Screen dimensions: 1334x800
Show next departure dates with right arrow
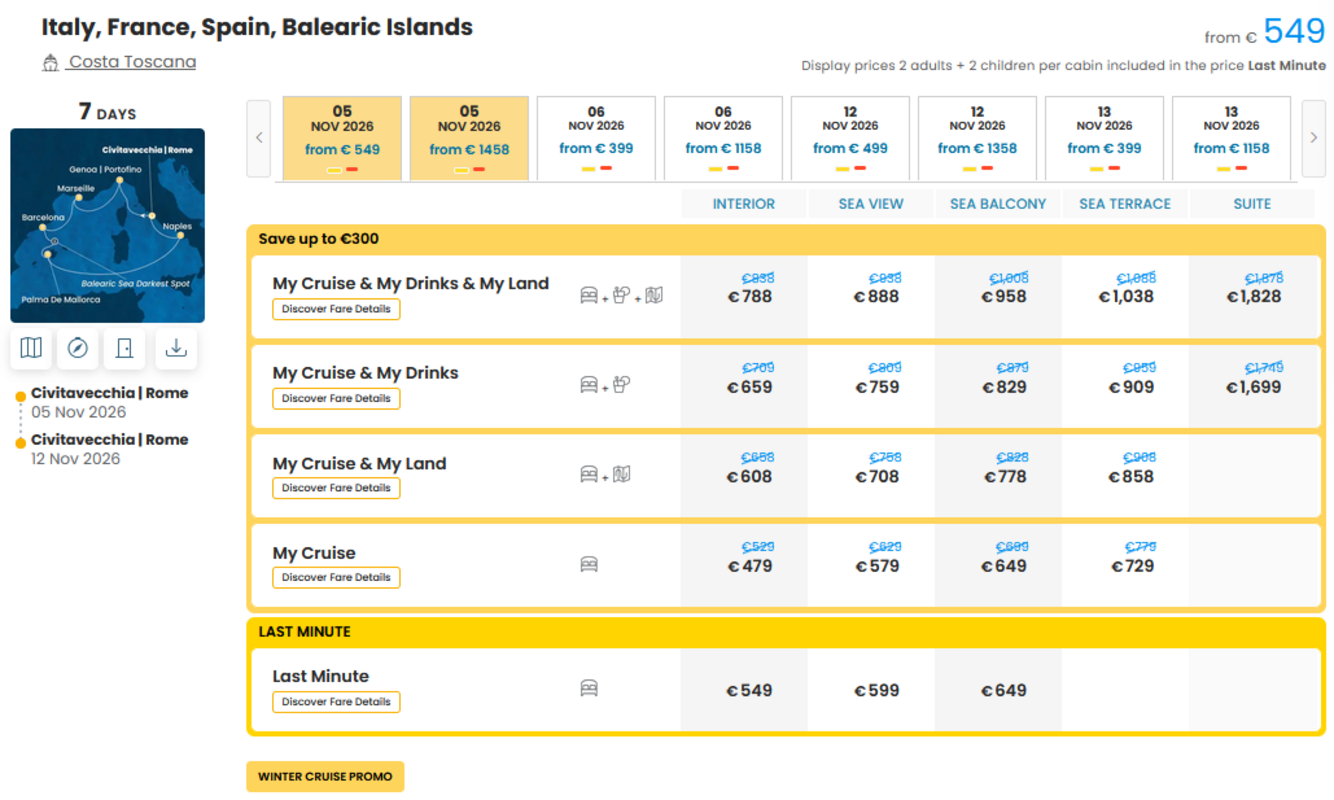(x=1314, y=138)
